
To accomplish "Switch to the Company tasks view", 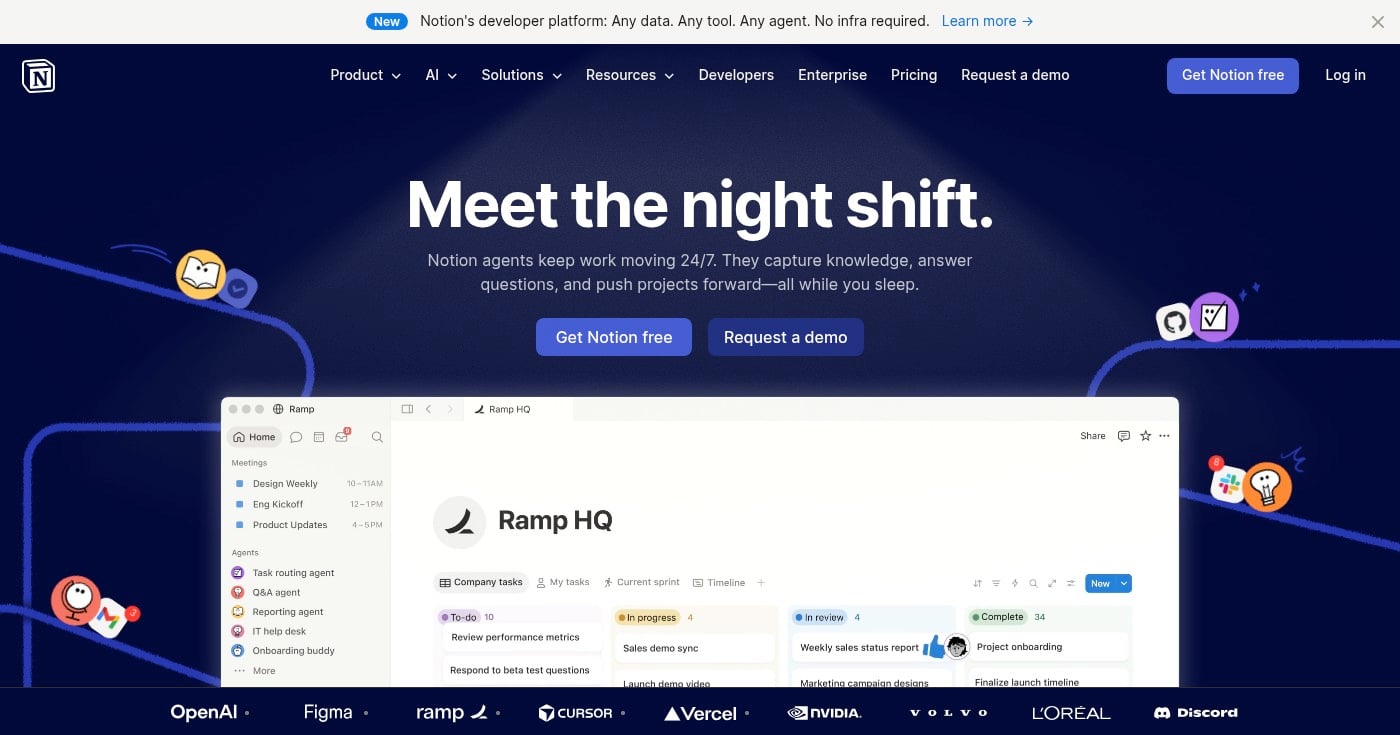I will coord(481,582).
